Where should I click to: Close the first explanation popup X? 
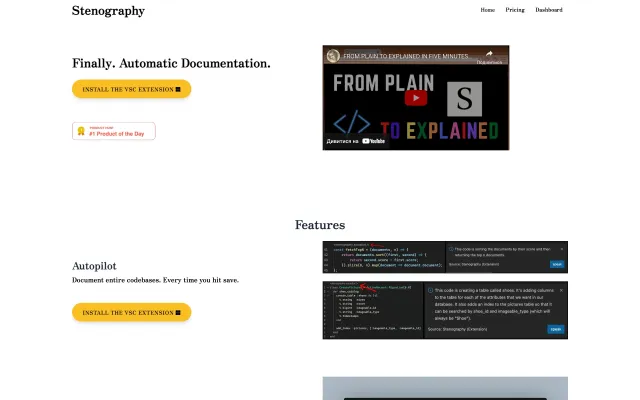pyautogui.click(x=562, y=249)
